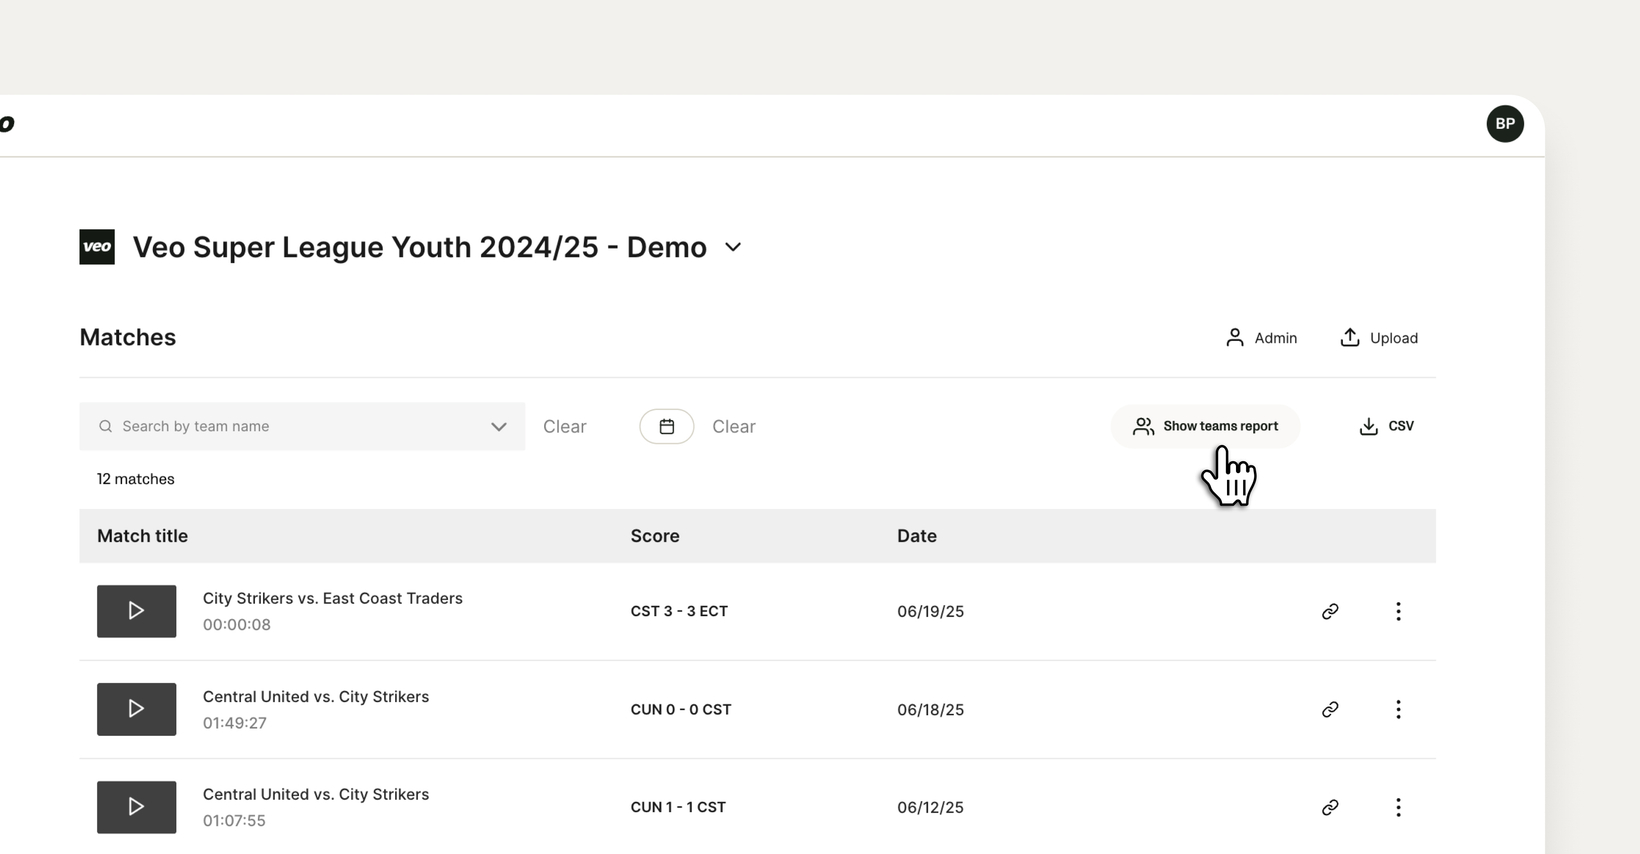This screenshot has width=1640, height=854.
Task: Open the BP user avatar menu
Action: pos(1504,124)
